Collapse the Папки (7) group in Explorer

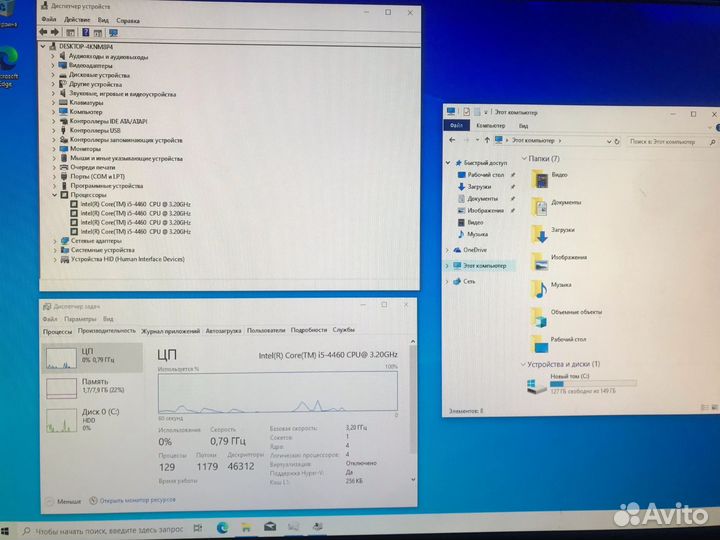point(524,158)
